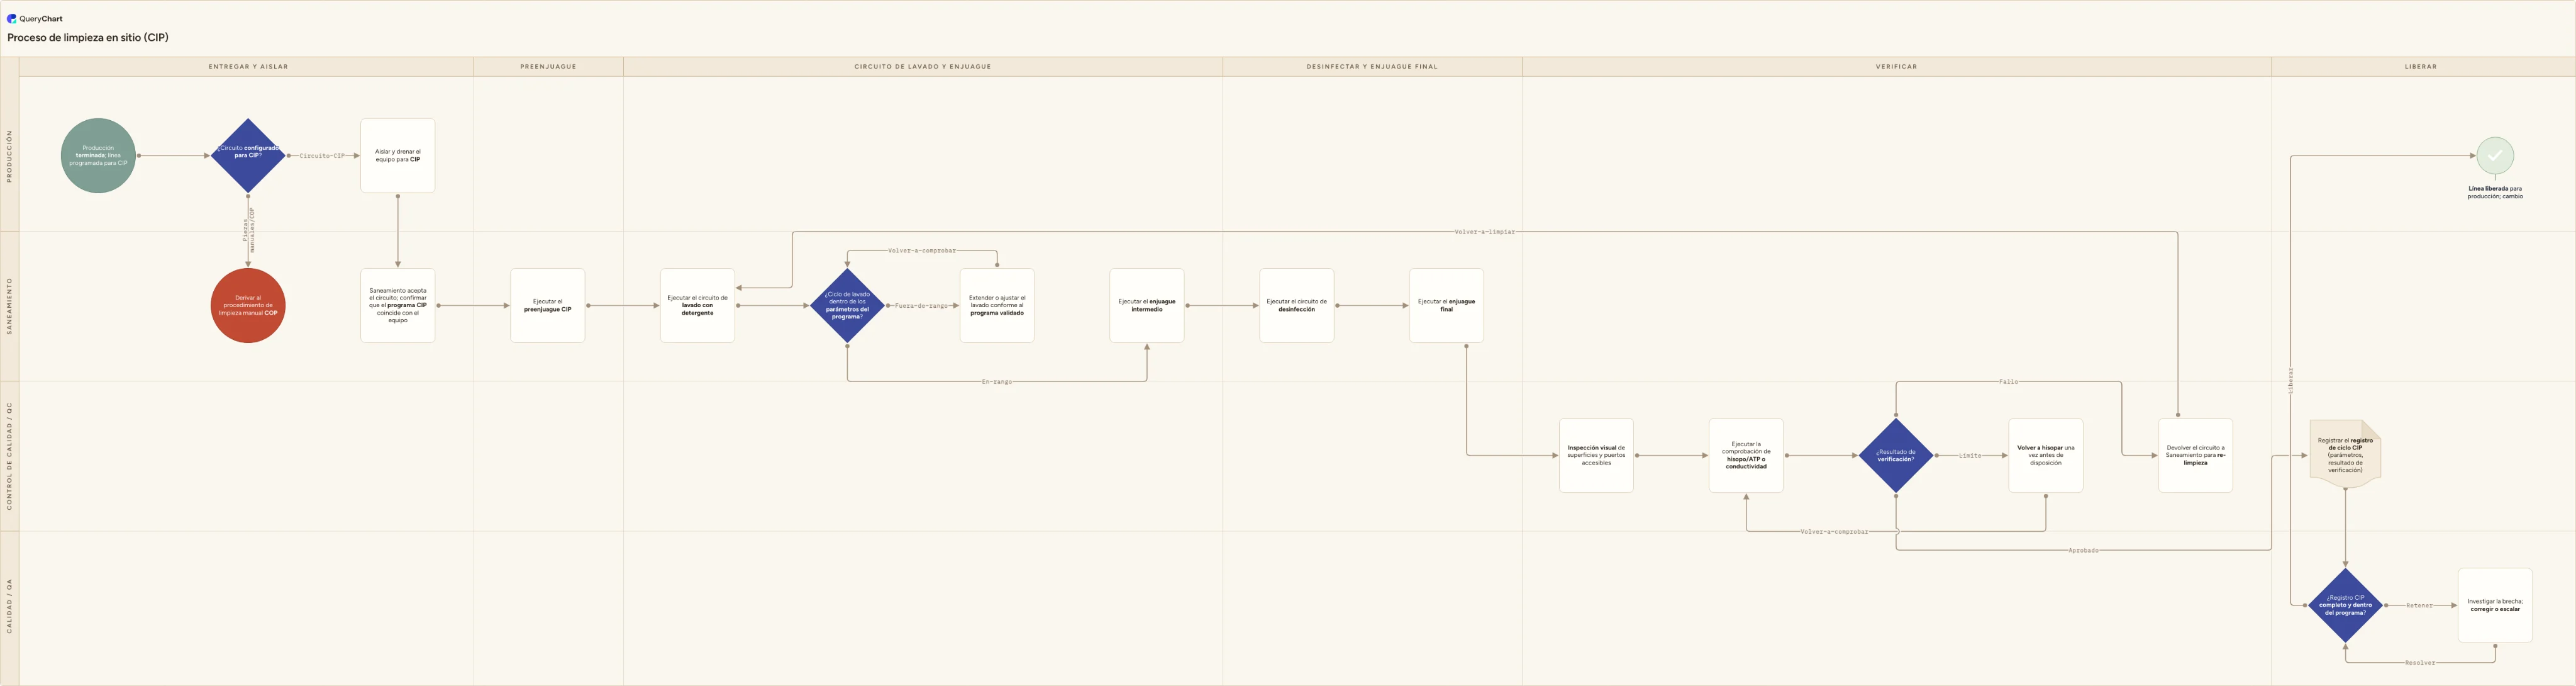Select the '¿Registro CIP completo?' decision diamond
Viewport: 2576px width, 686px height.
coord(2345,606)
